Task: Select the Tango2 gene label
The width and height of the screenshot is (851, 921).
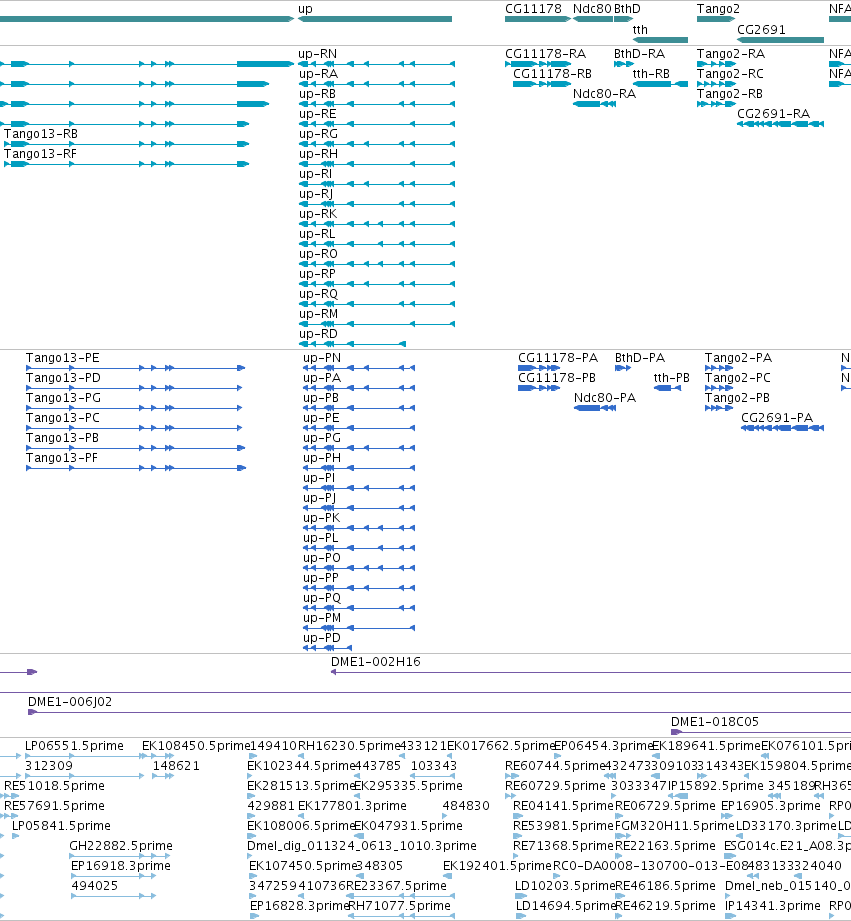Action: [x=718, y=9]
